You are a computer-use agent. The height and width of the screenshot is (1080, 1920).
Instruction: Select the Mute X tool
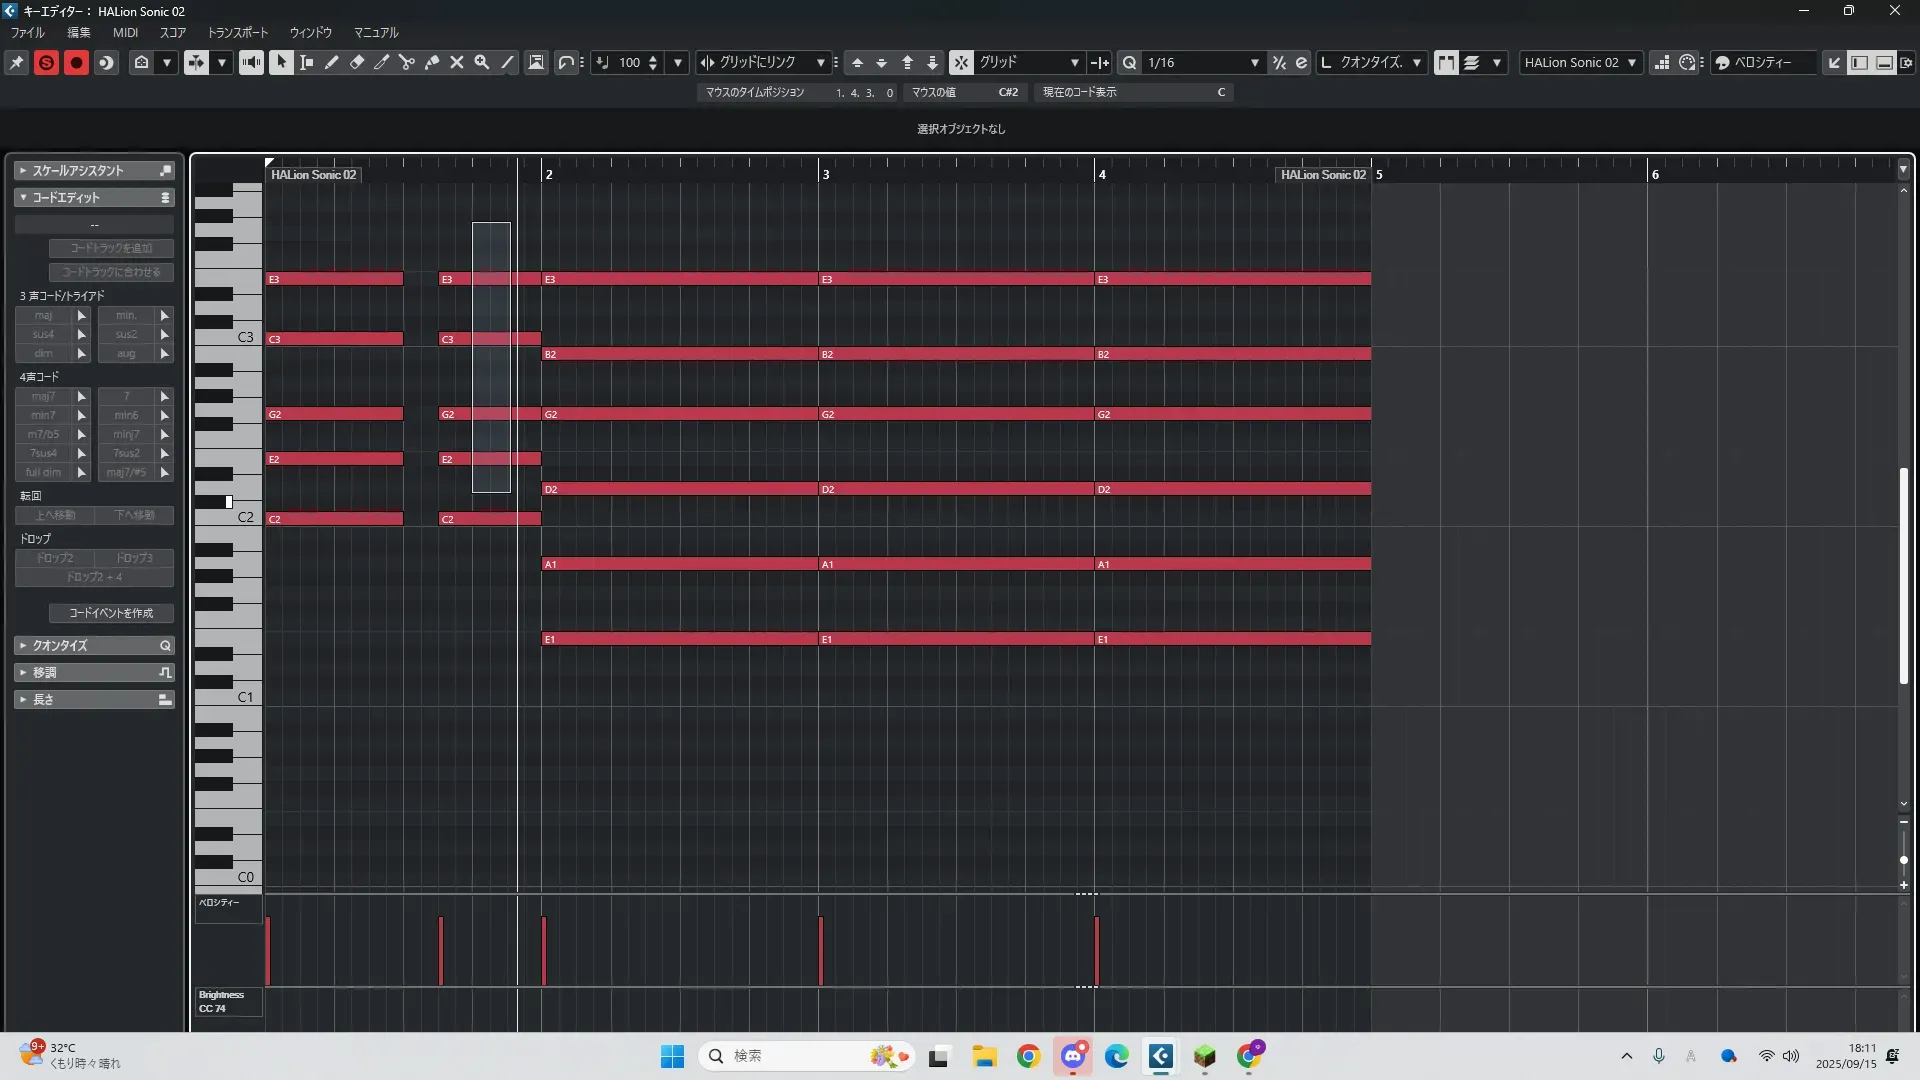457,63
